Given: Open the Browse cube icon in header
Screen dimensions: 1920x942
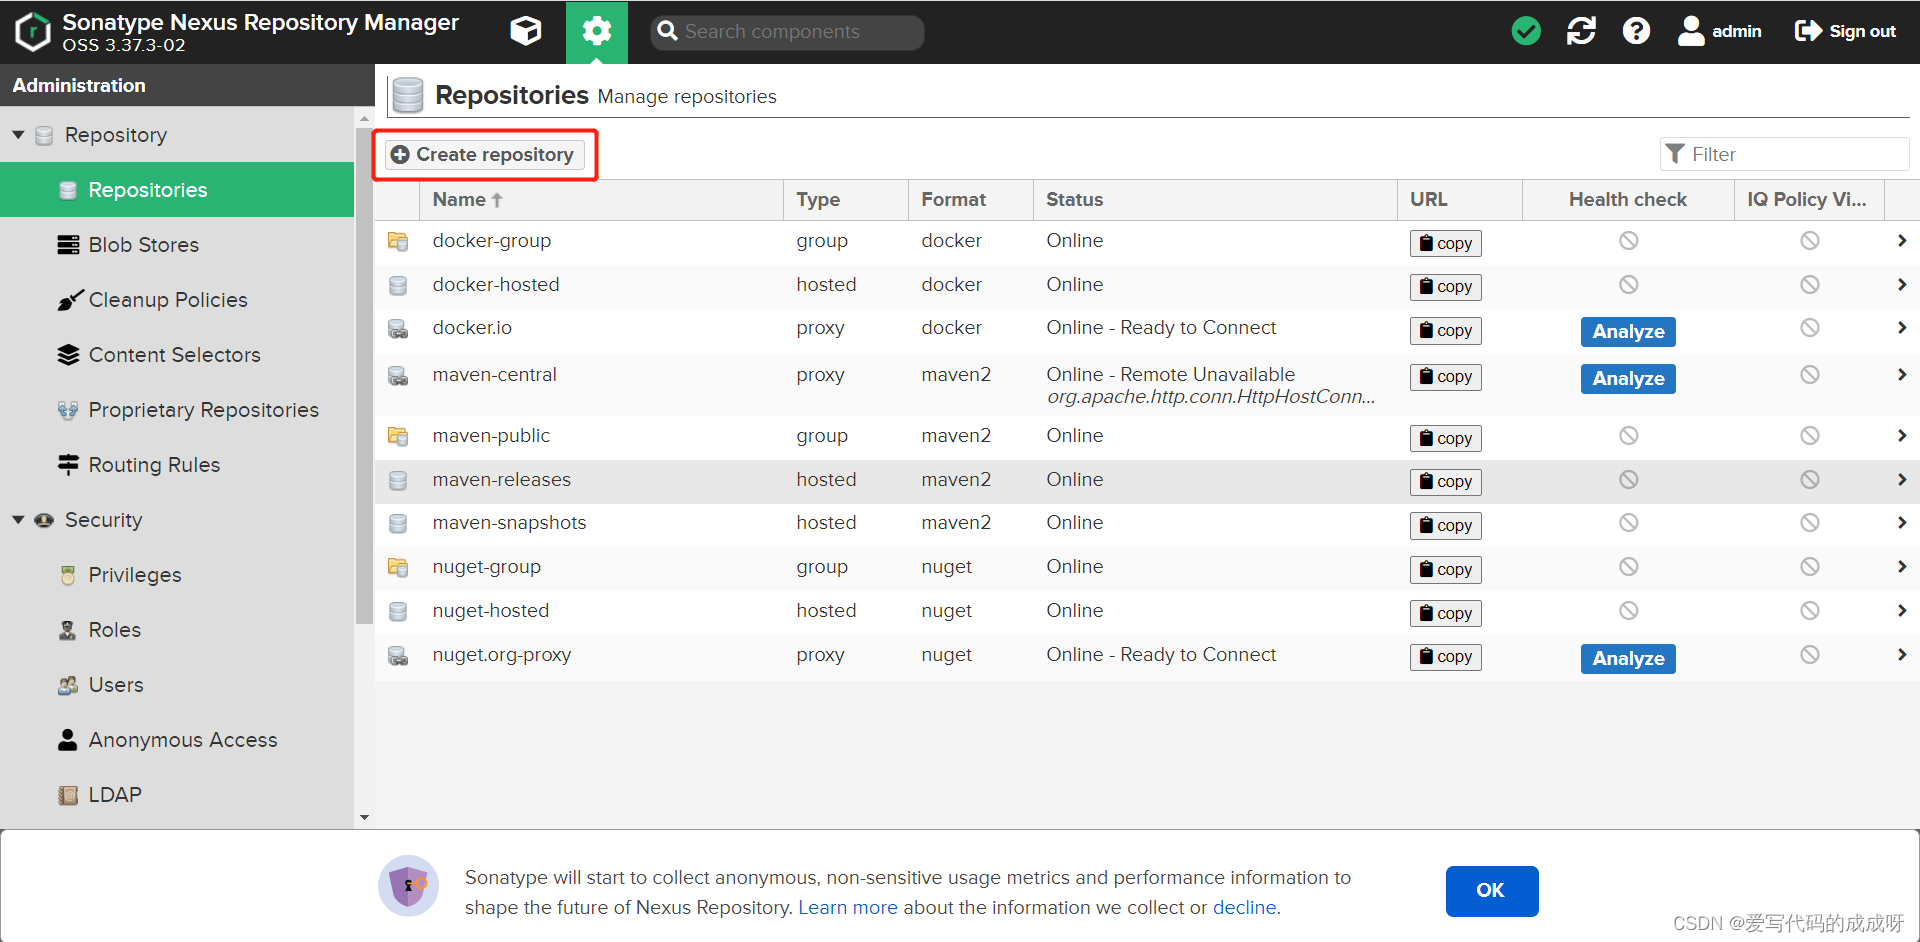Looking at the screenshot, I should point(526,31).
